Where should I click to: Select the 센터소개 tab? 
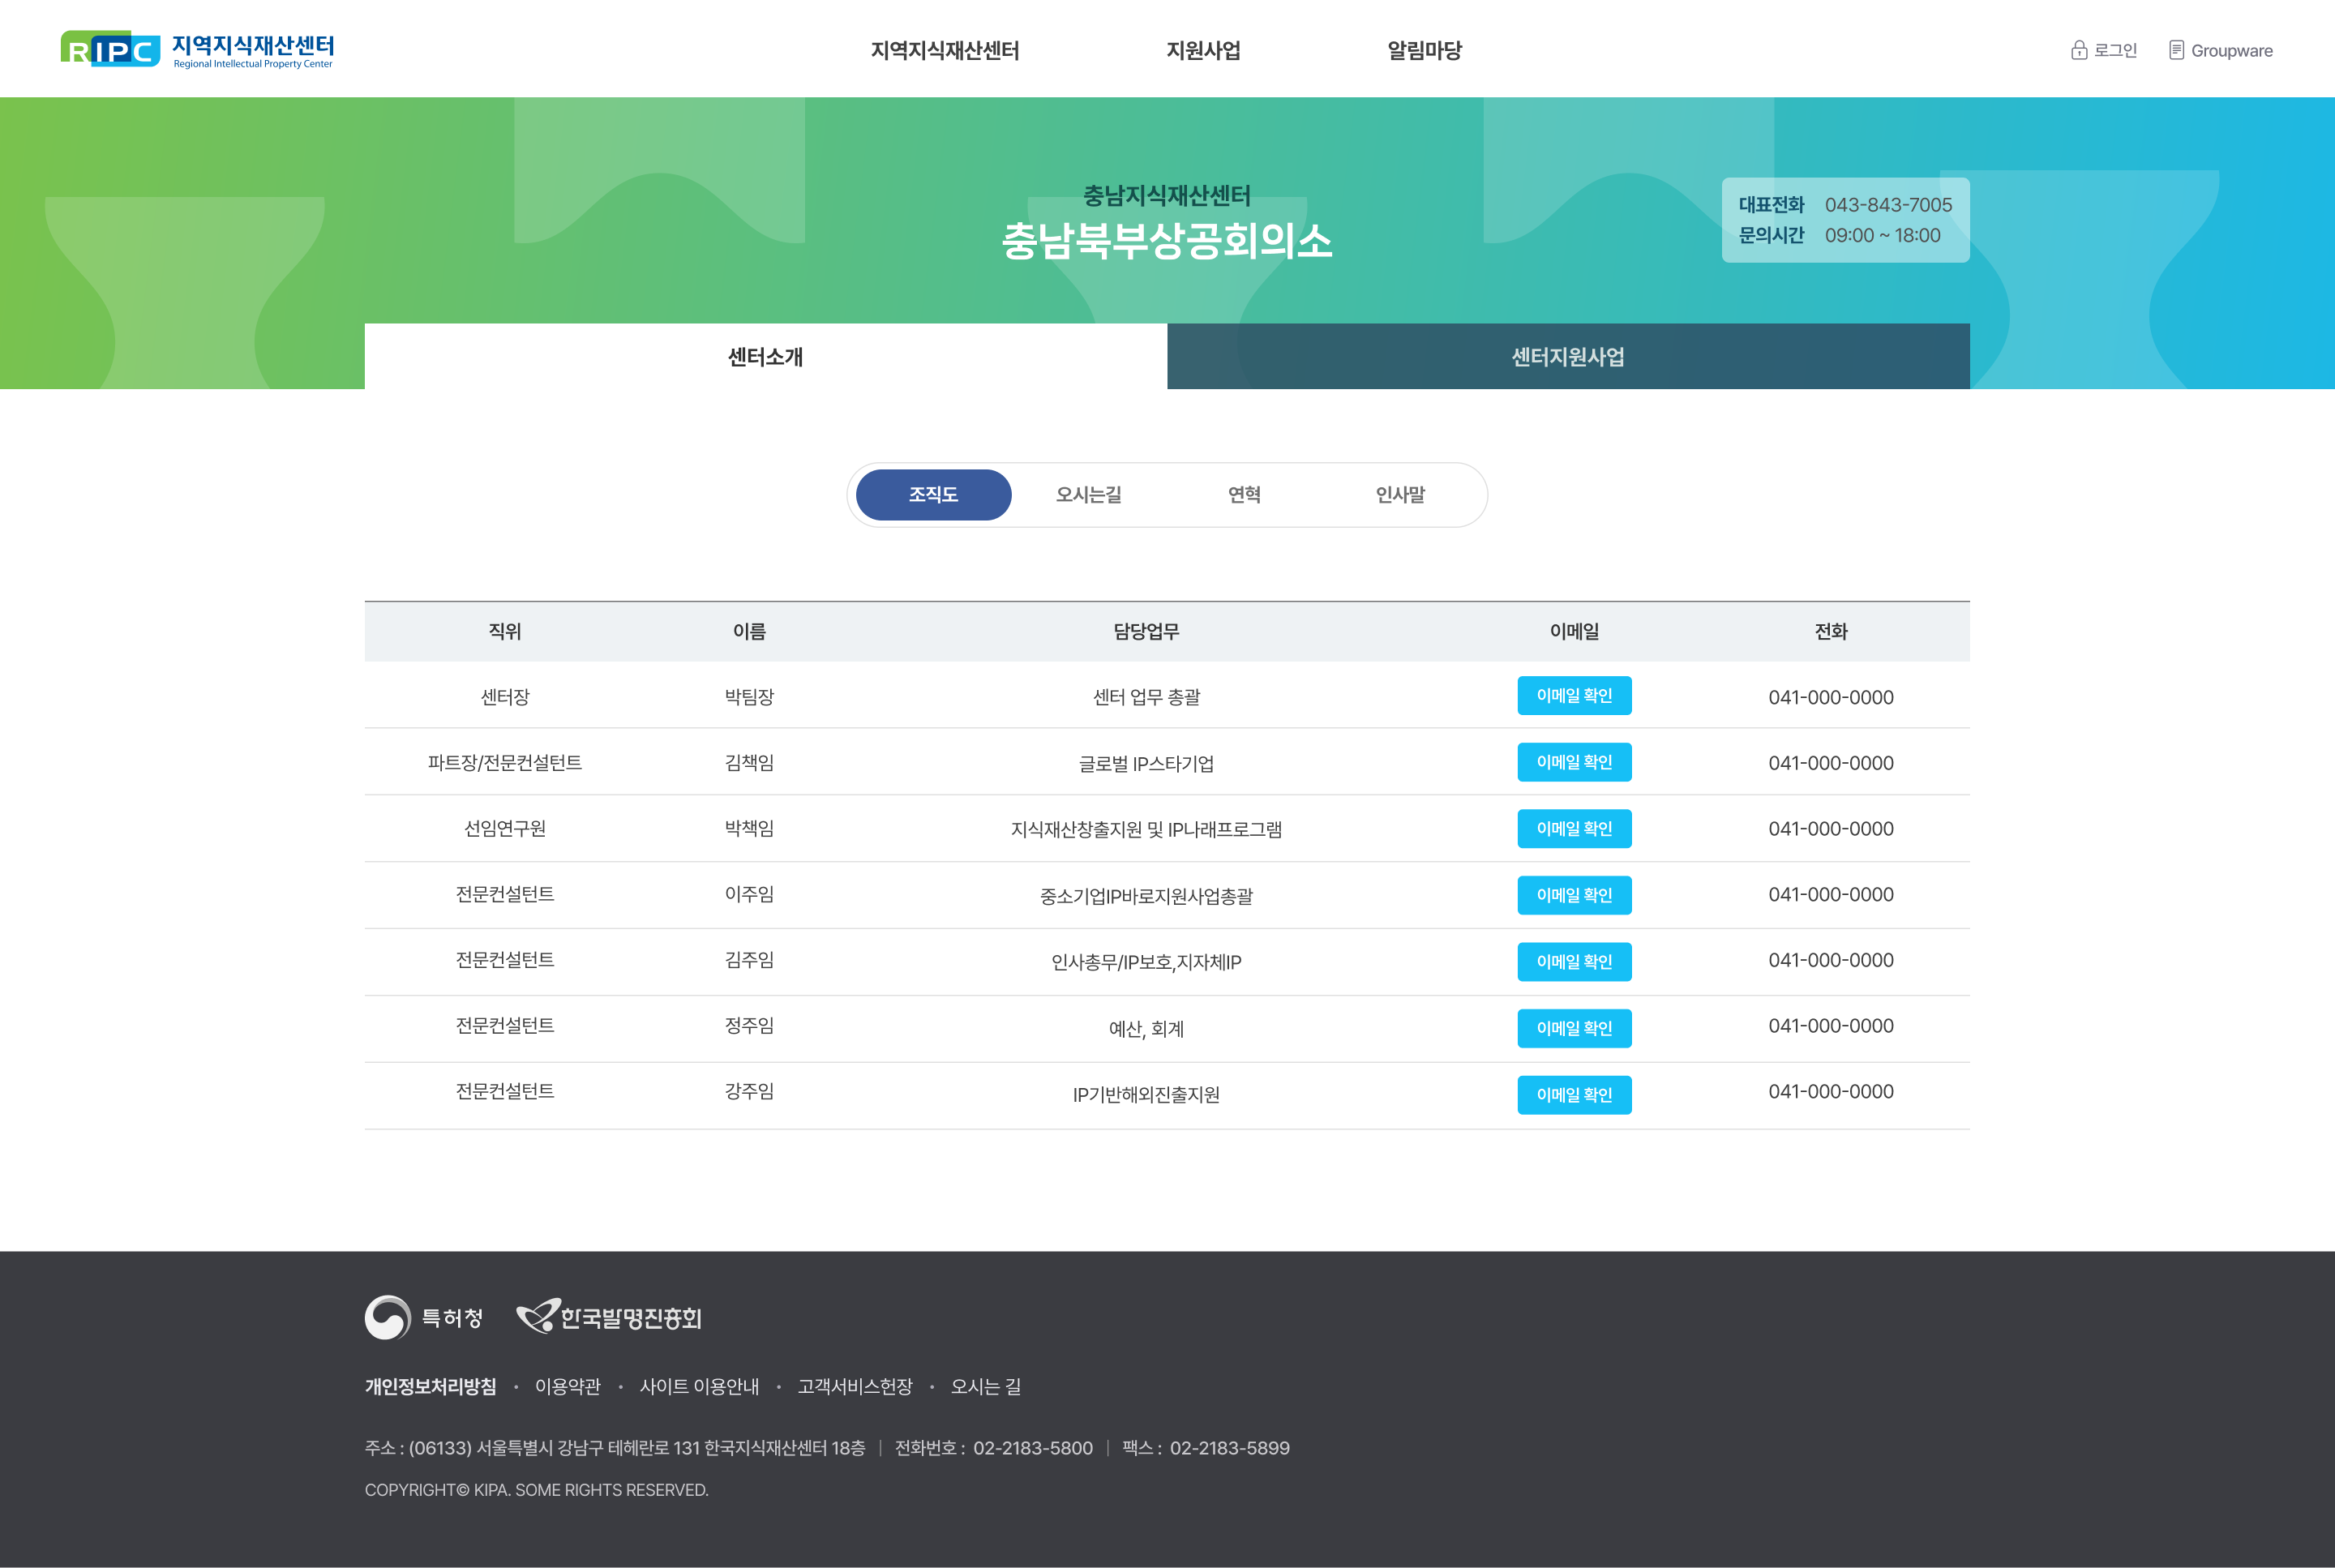[765, 357]
